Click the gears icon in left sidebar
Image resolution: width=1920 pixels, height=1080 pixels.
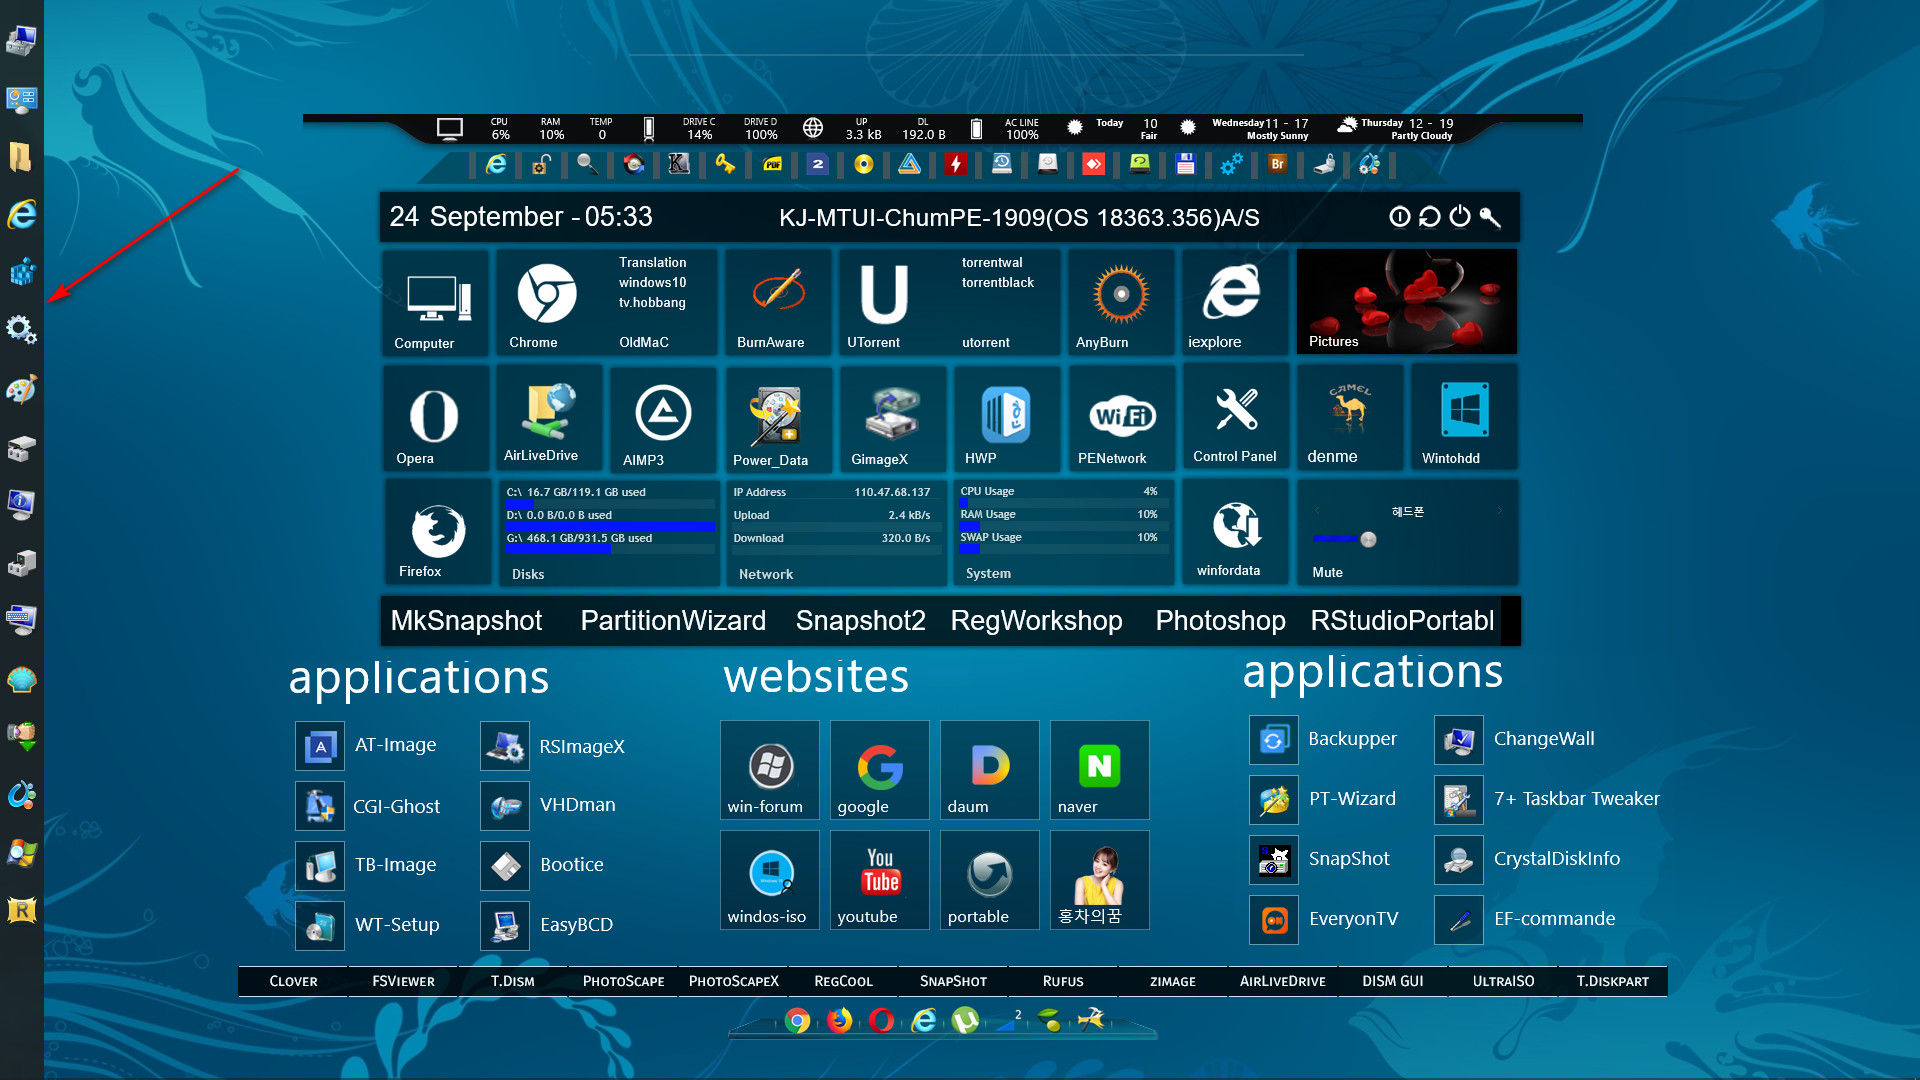pyautogui.click(x=21, y=328)
